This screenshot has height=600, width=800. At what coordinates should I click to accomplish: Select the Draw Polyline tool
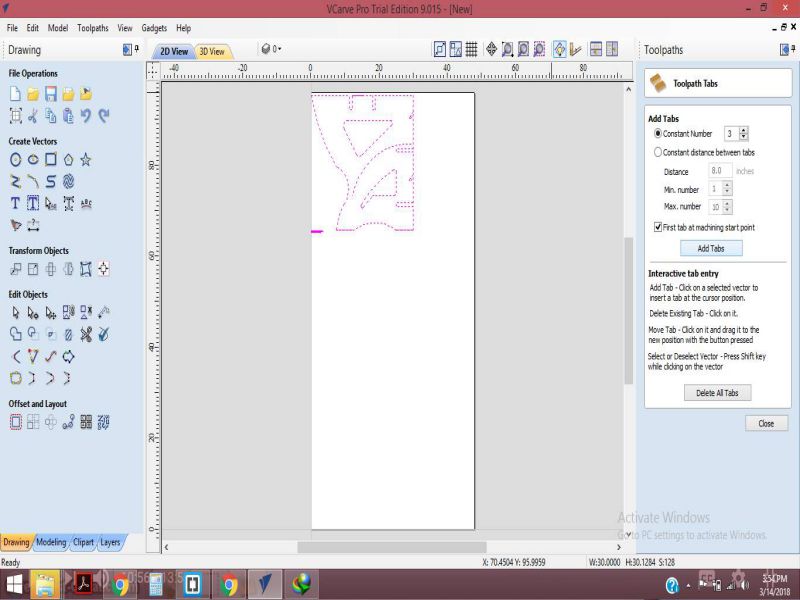(15, 182)
